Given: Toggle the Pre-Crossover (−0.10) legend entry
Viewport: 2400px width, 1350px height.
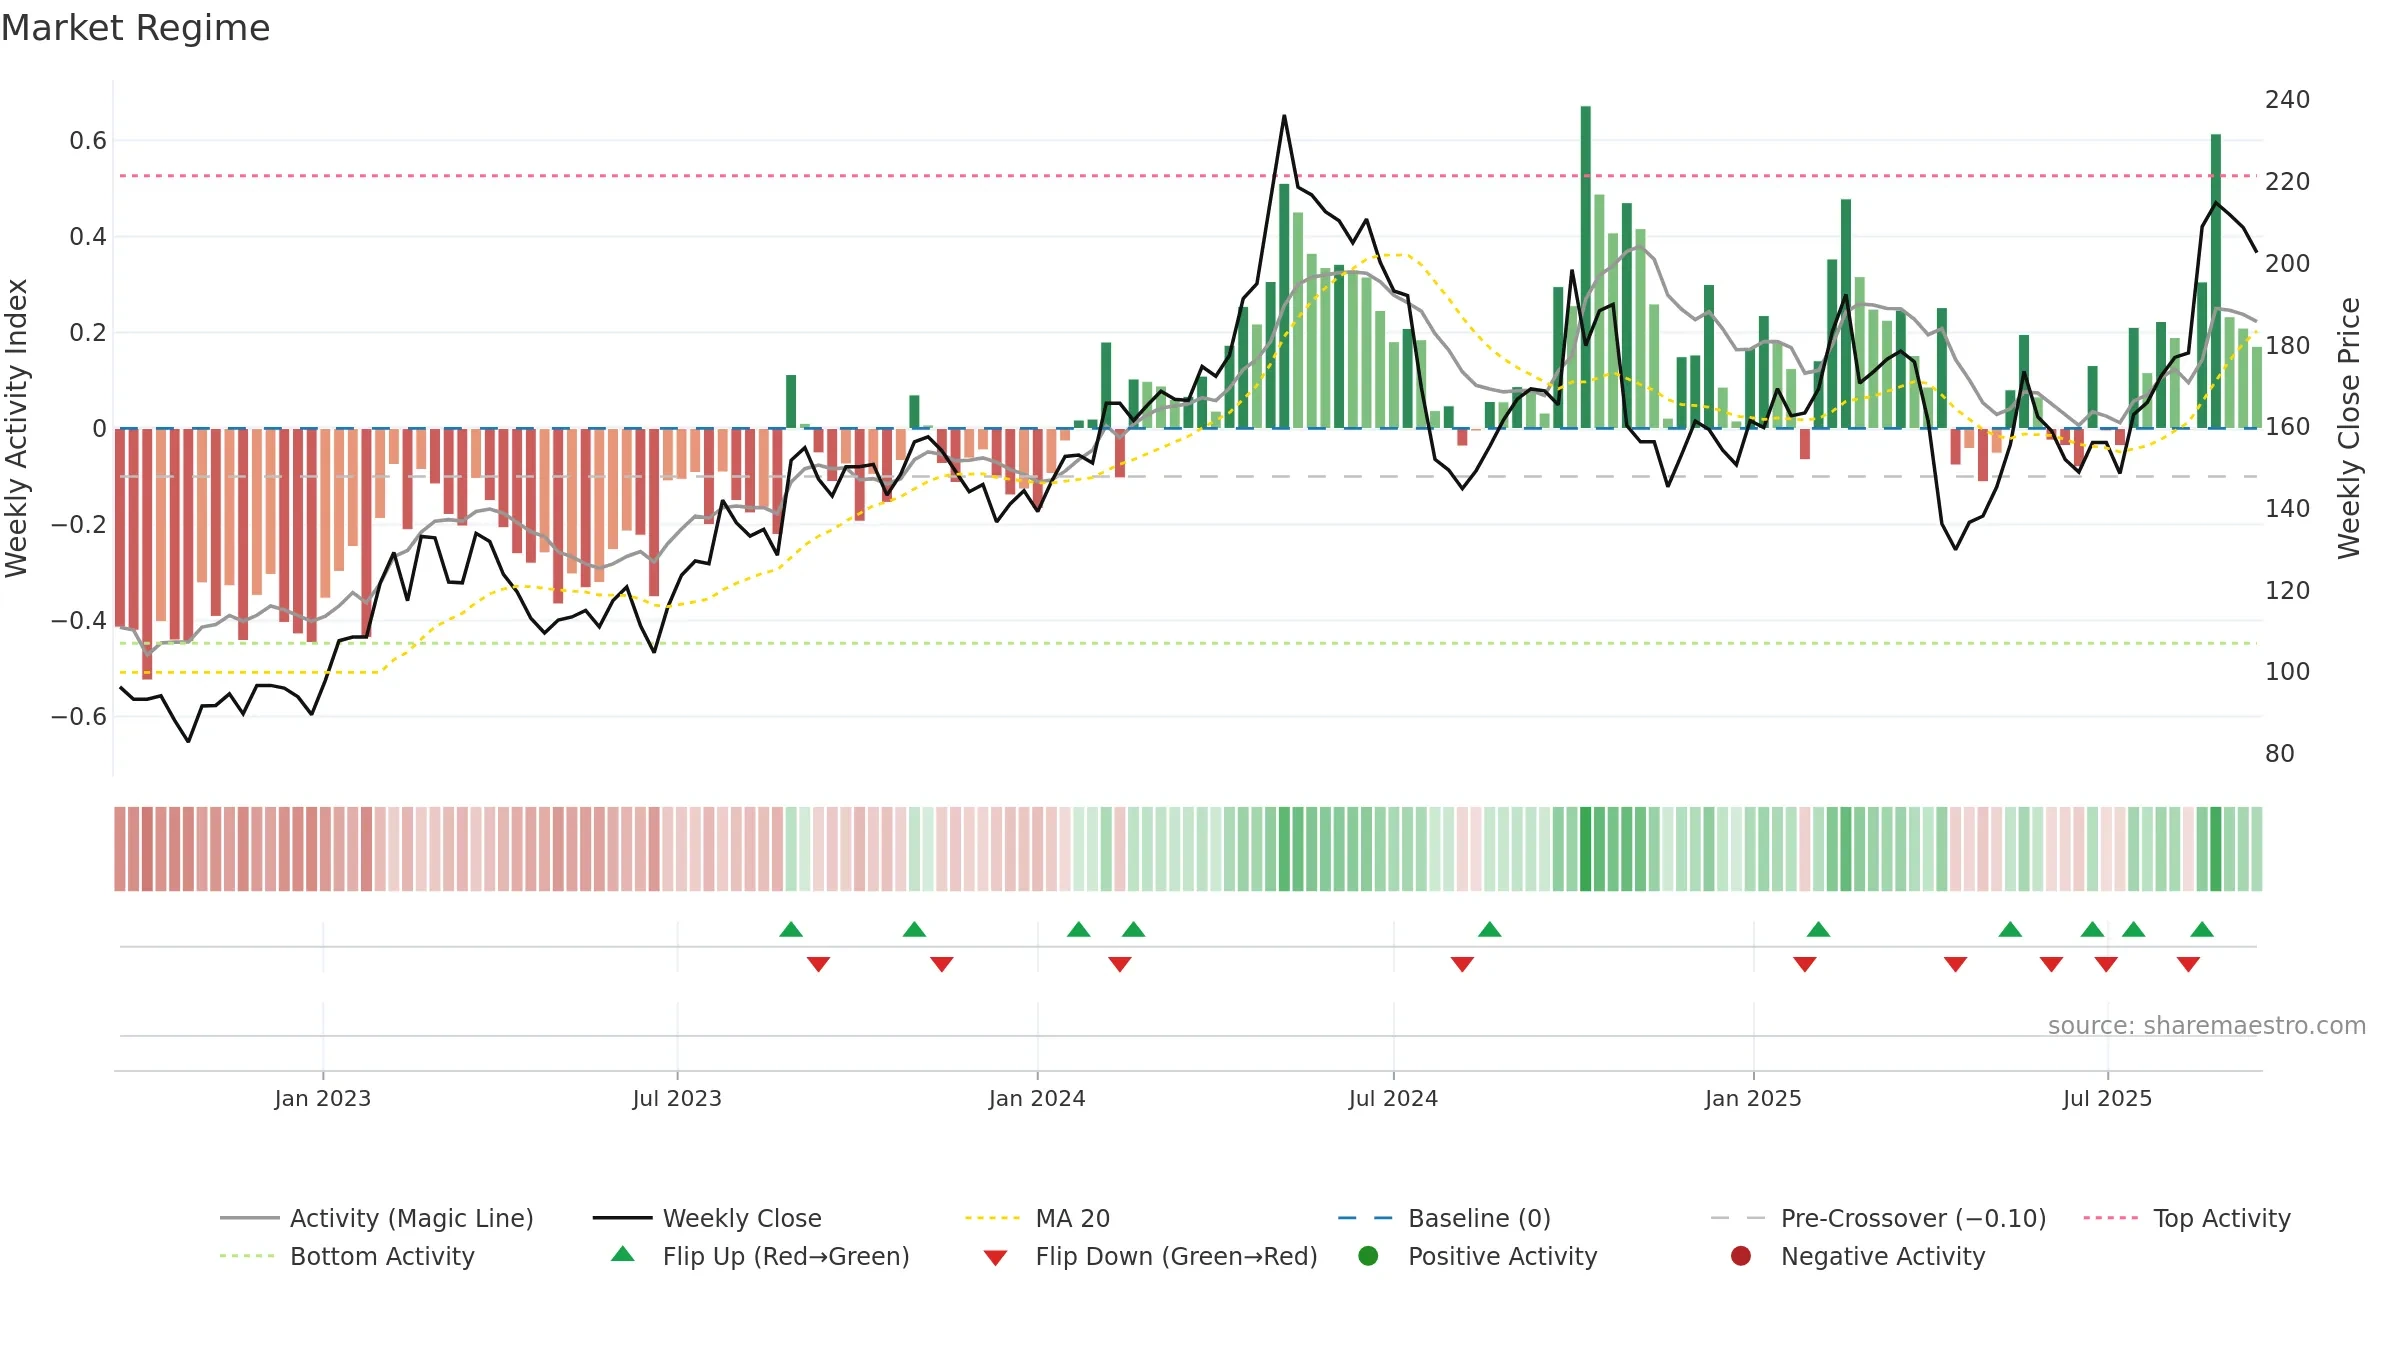Looking at the screenshot, I should pos(1879,1218).
